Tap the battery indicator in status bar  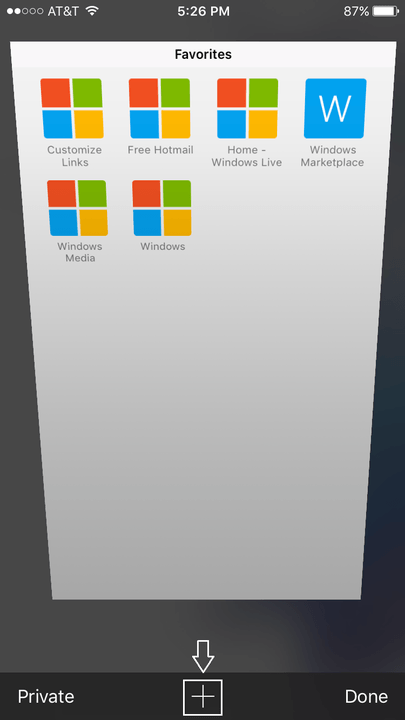tap(385, 11)
